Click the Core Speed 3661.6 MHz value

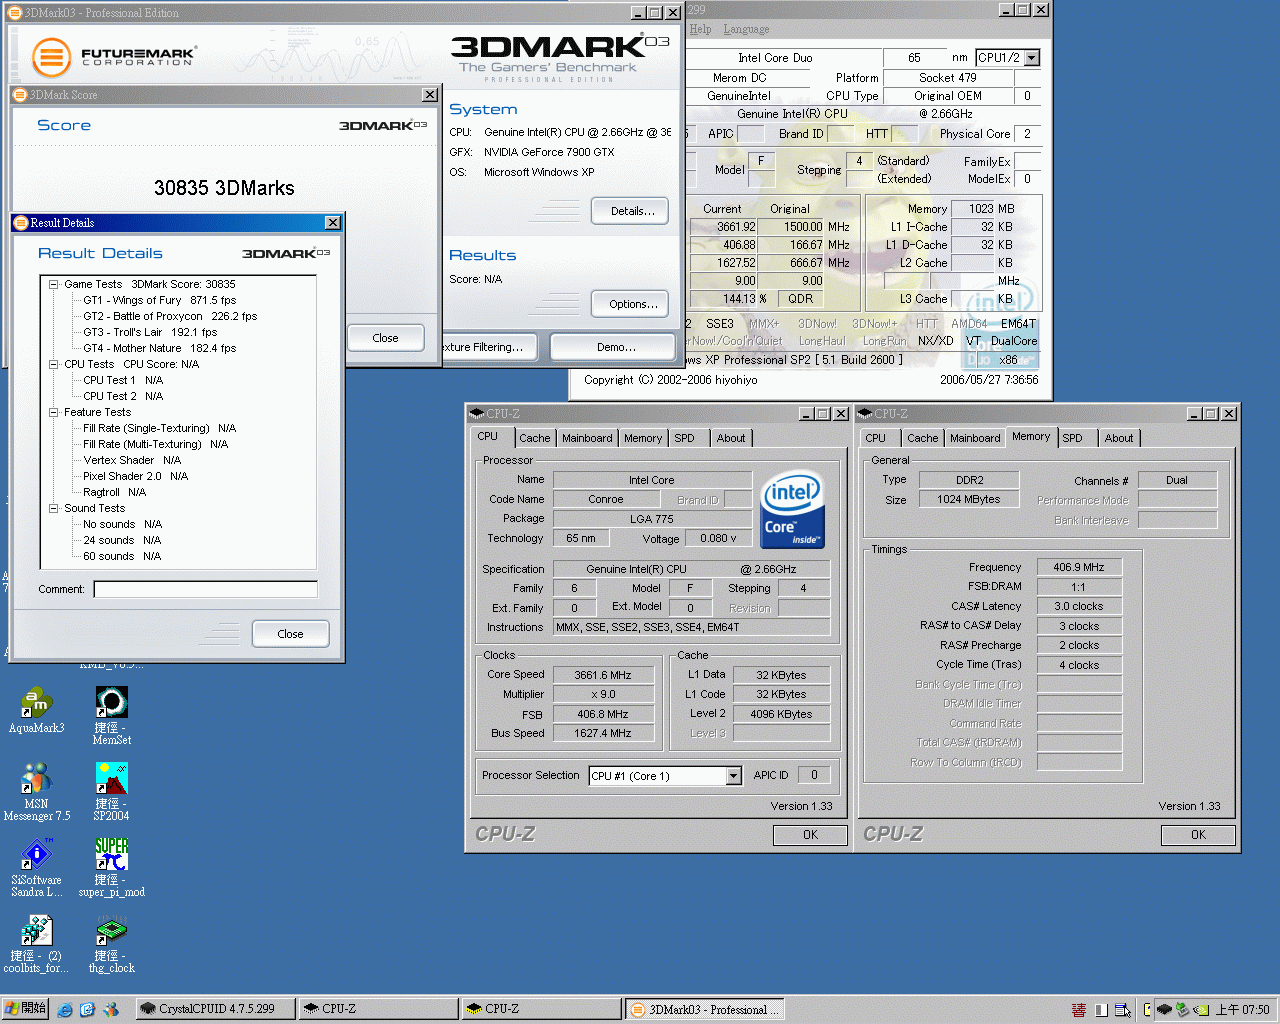point(602,675)
